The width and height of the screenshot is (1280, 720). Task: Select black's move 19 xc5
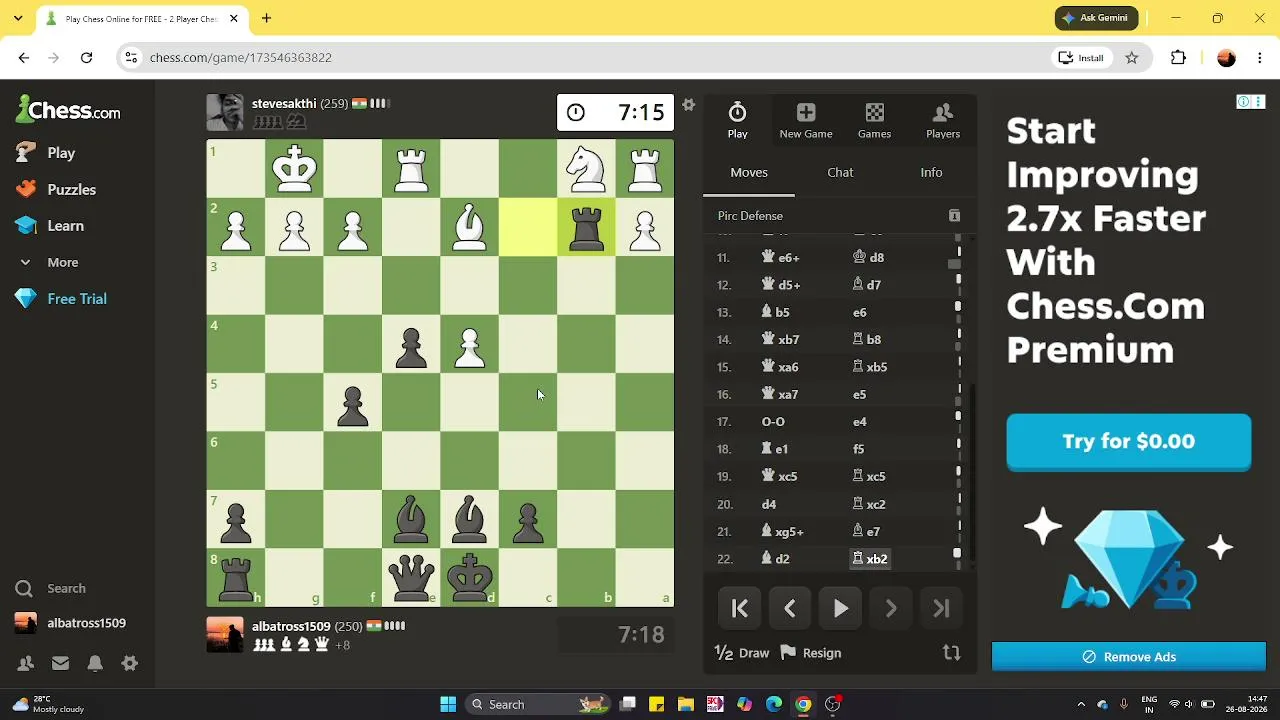pos(869,477)
